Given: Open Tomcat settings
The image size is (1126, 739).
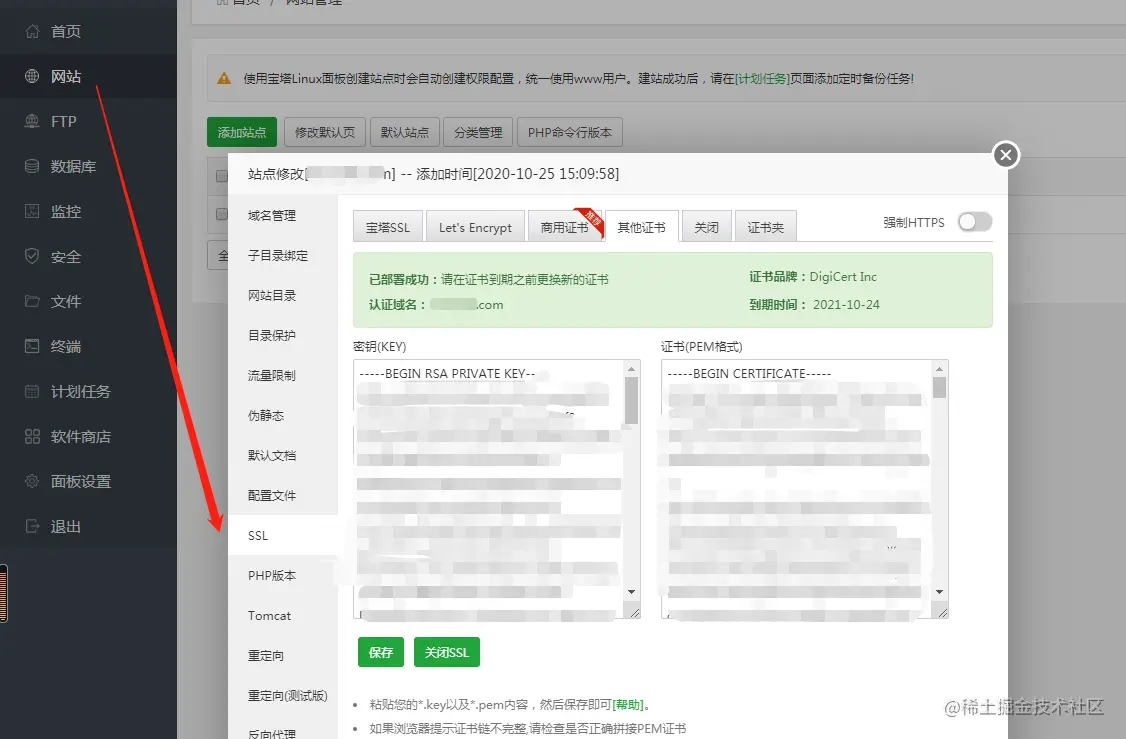Looking at the screenshot, I should pyautogui.click(x=269, y=615).
